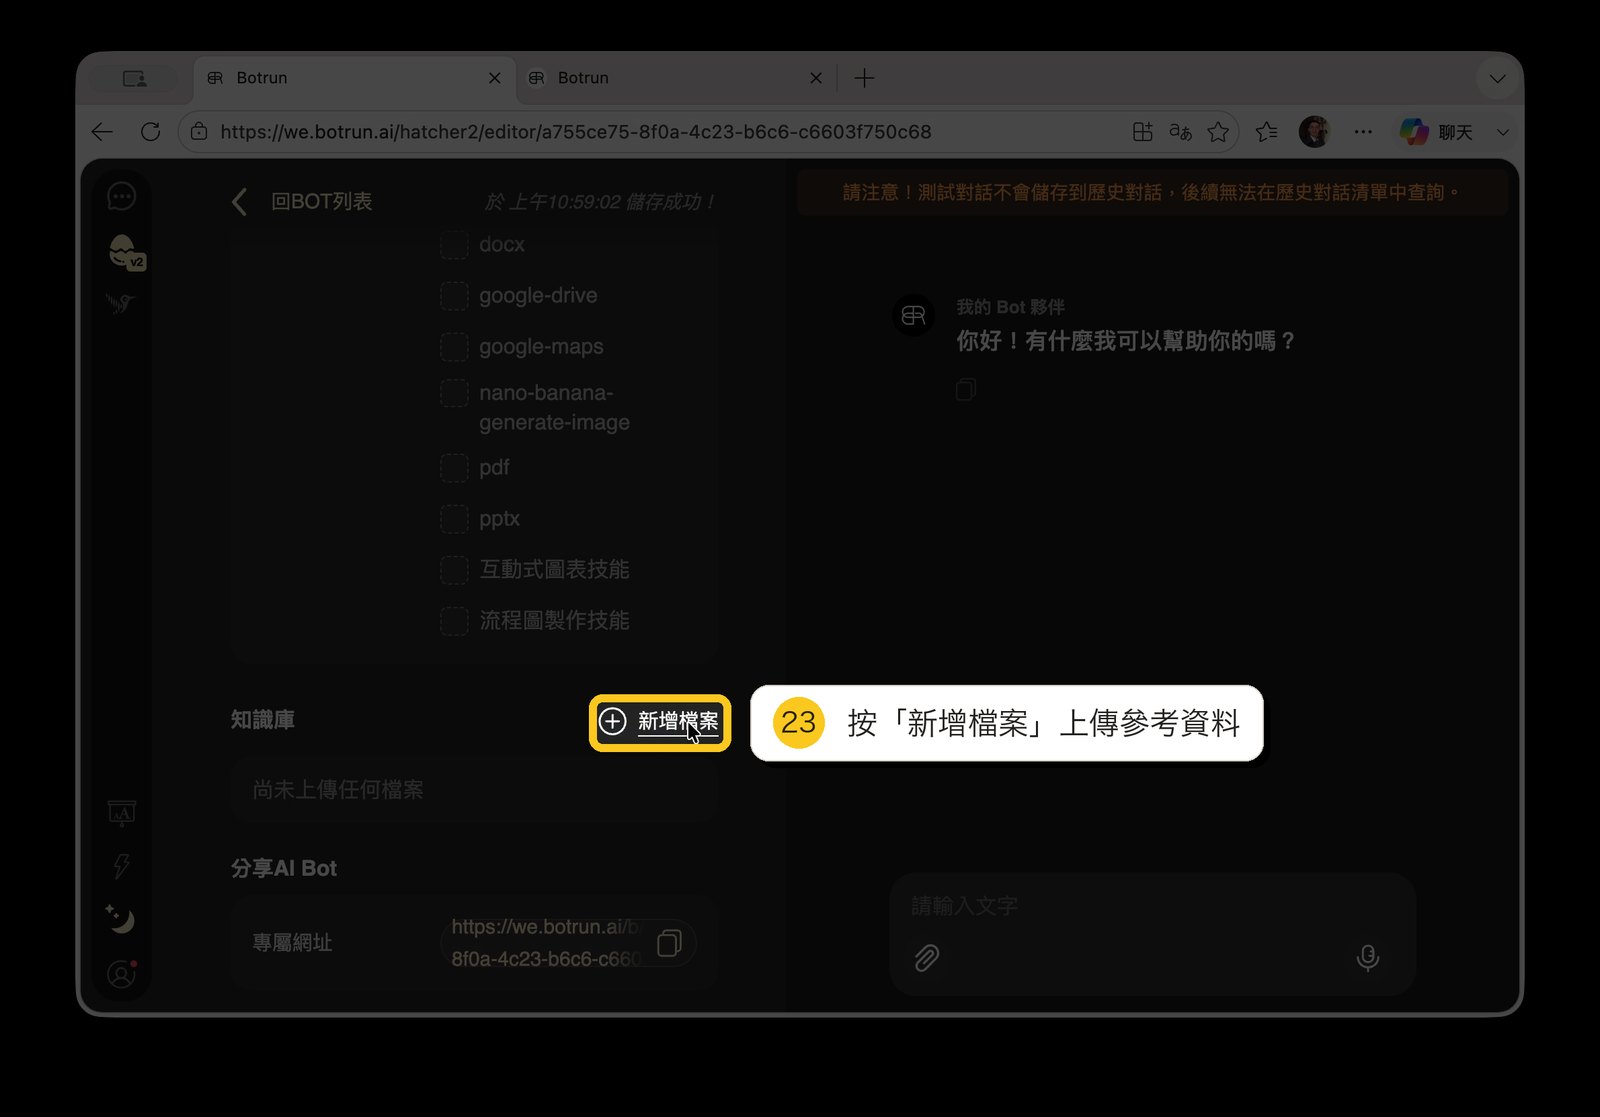
Task: Open the chat bubble icon in sidebar
Action: click(x=121, y=196)
